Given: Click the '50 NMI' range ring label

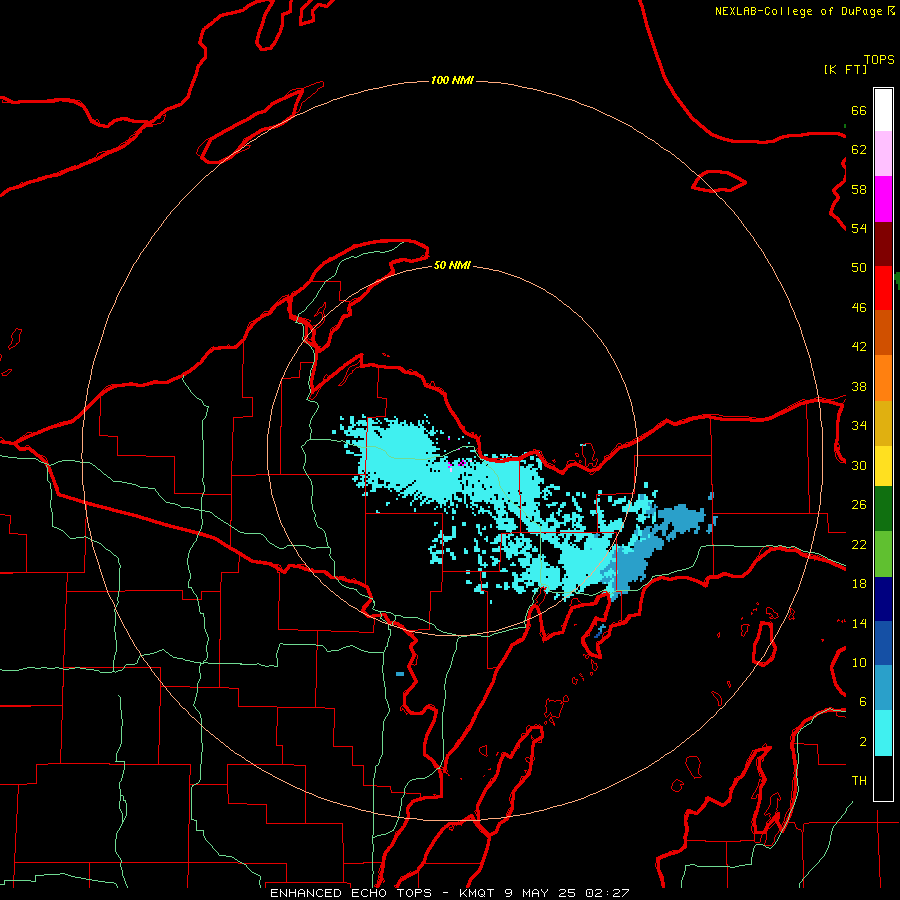Looking at the screenshot, I should click(452, 265).
